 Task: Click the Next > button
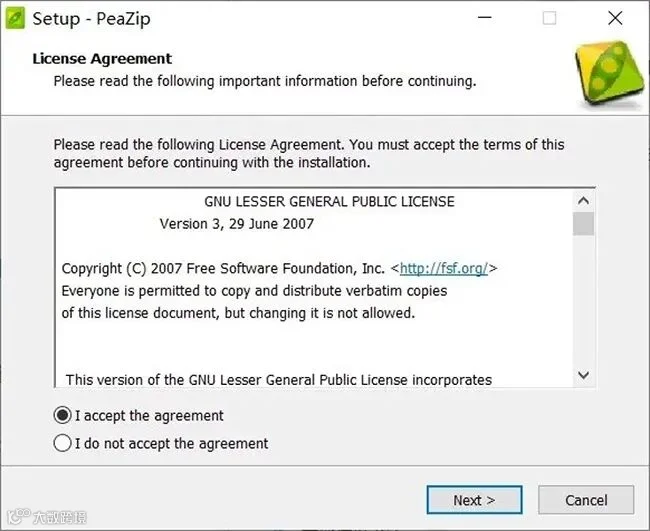pyautogui.click(x=474, y=500)
